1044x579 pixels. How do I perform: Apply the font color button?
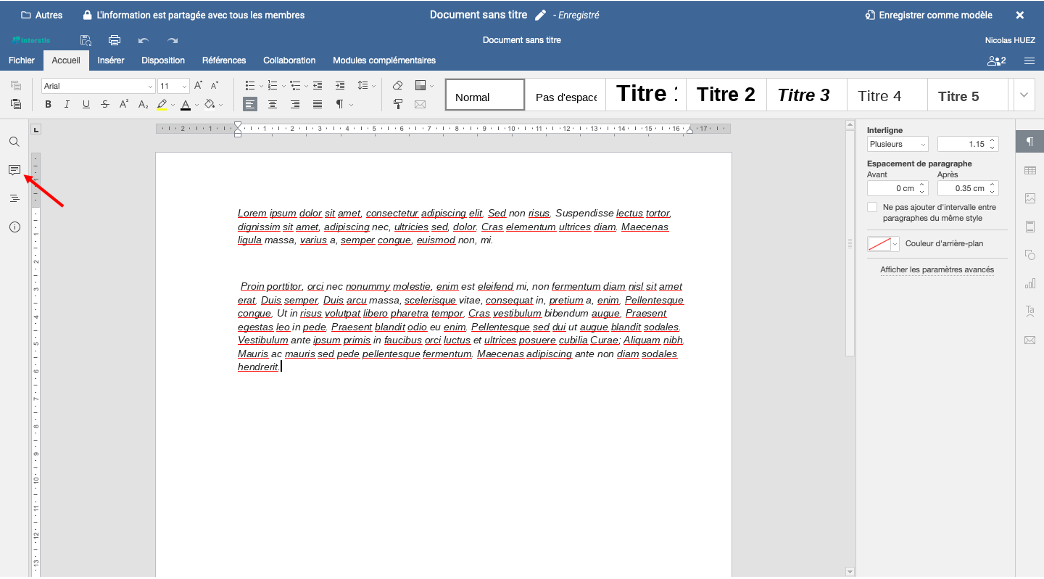click(186, 104)
